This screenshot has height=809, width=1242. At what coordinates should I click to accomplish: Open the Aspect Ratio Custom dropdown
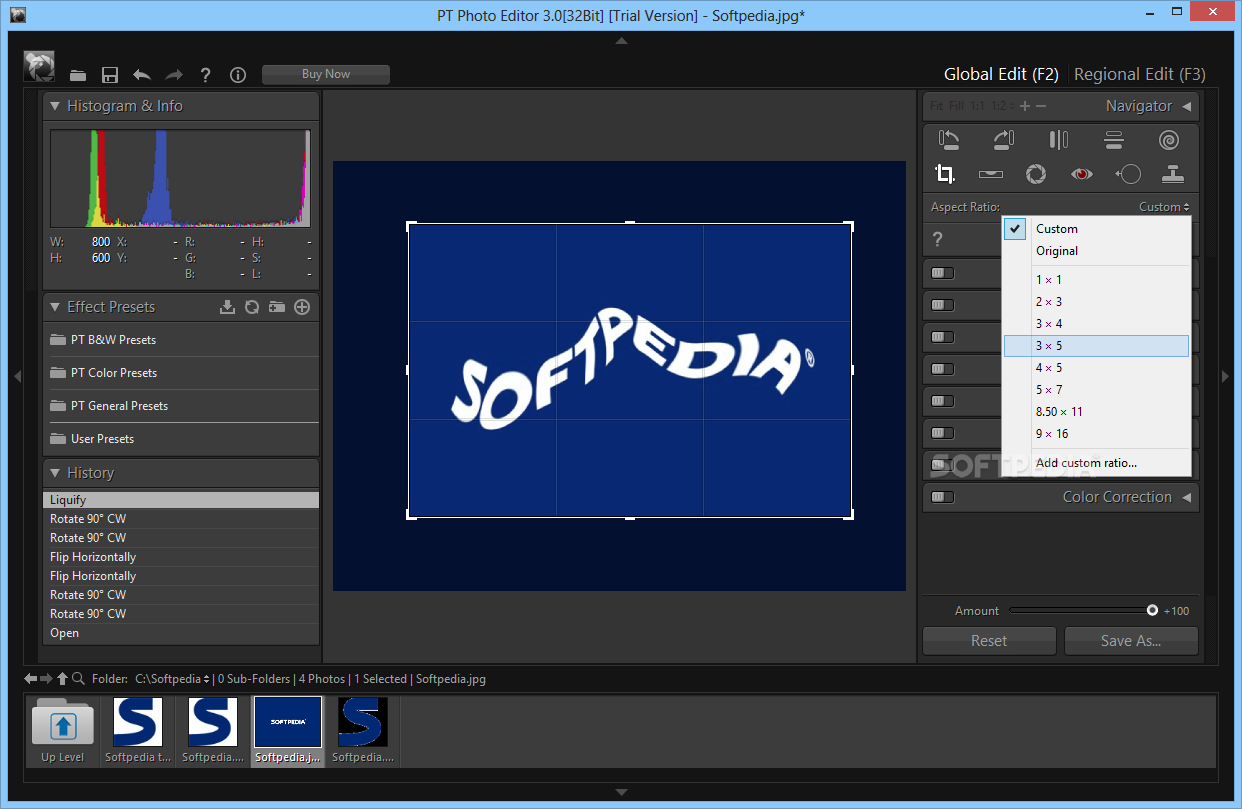(x=1164, y=207)
